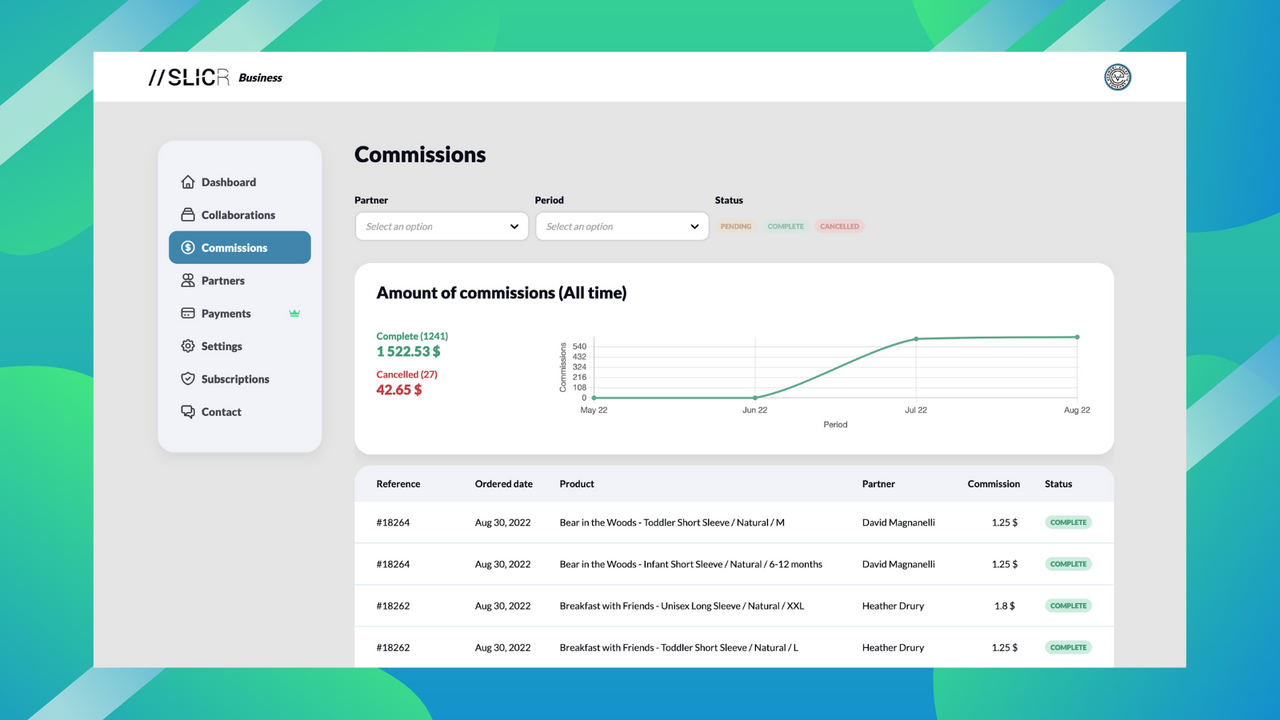Click the Product column header
This screenshot has height=720, width=1280.
(577, 484)
